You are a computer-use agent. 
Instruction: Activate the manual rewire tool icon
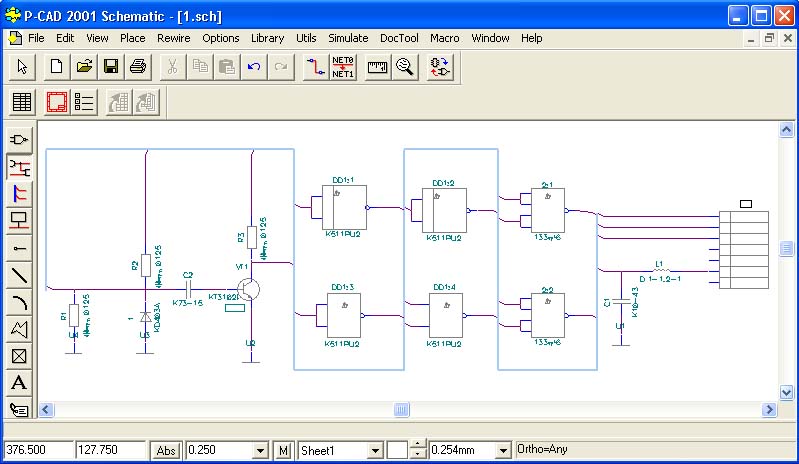pos(315,67)
